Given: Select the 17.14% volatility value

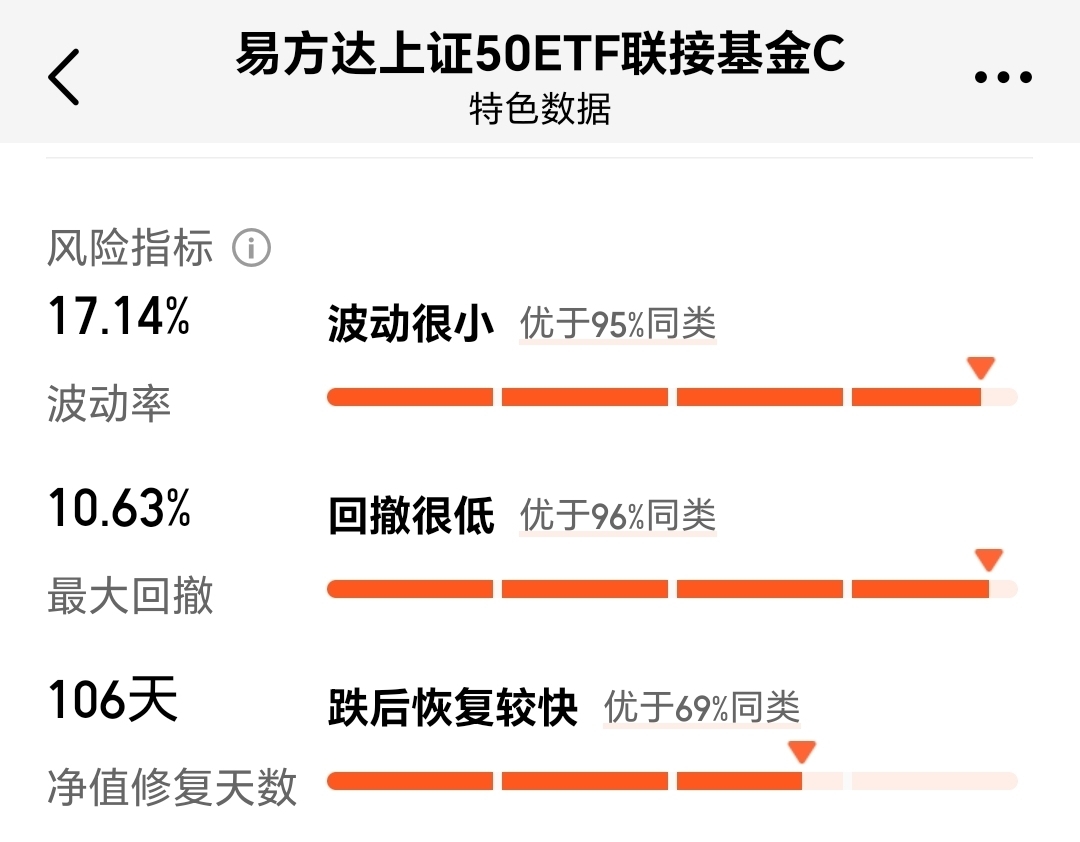Looking at the screenshot, I should pos(119,317).
